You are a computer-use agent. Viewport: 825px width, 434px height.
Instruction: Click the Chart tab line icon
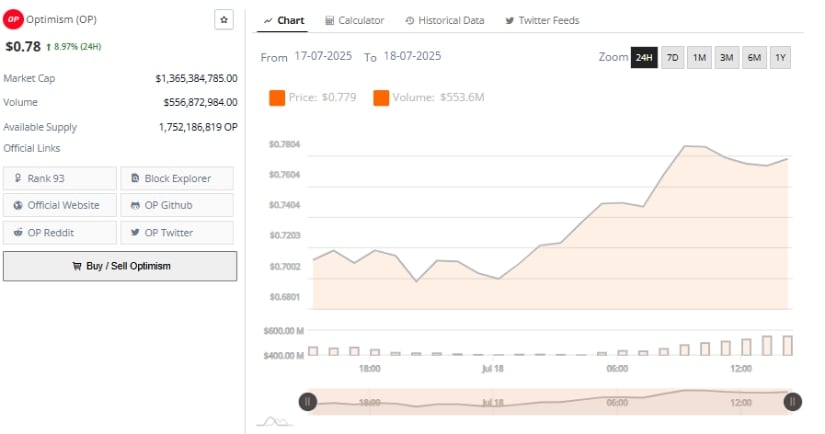coord(268,21)
